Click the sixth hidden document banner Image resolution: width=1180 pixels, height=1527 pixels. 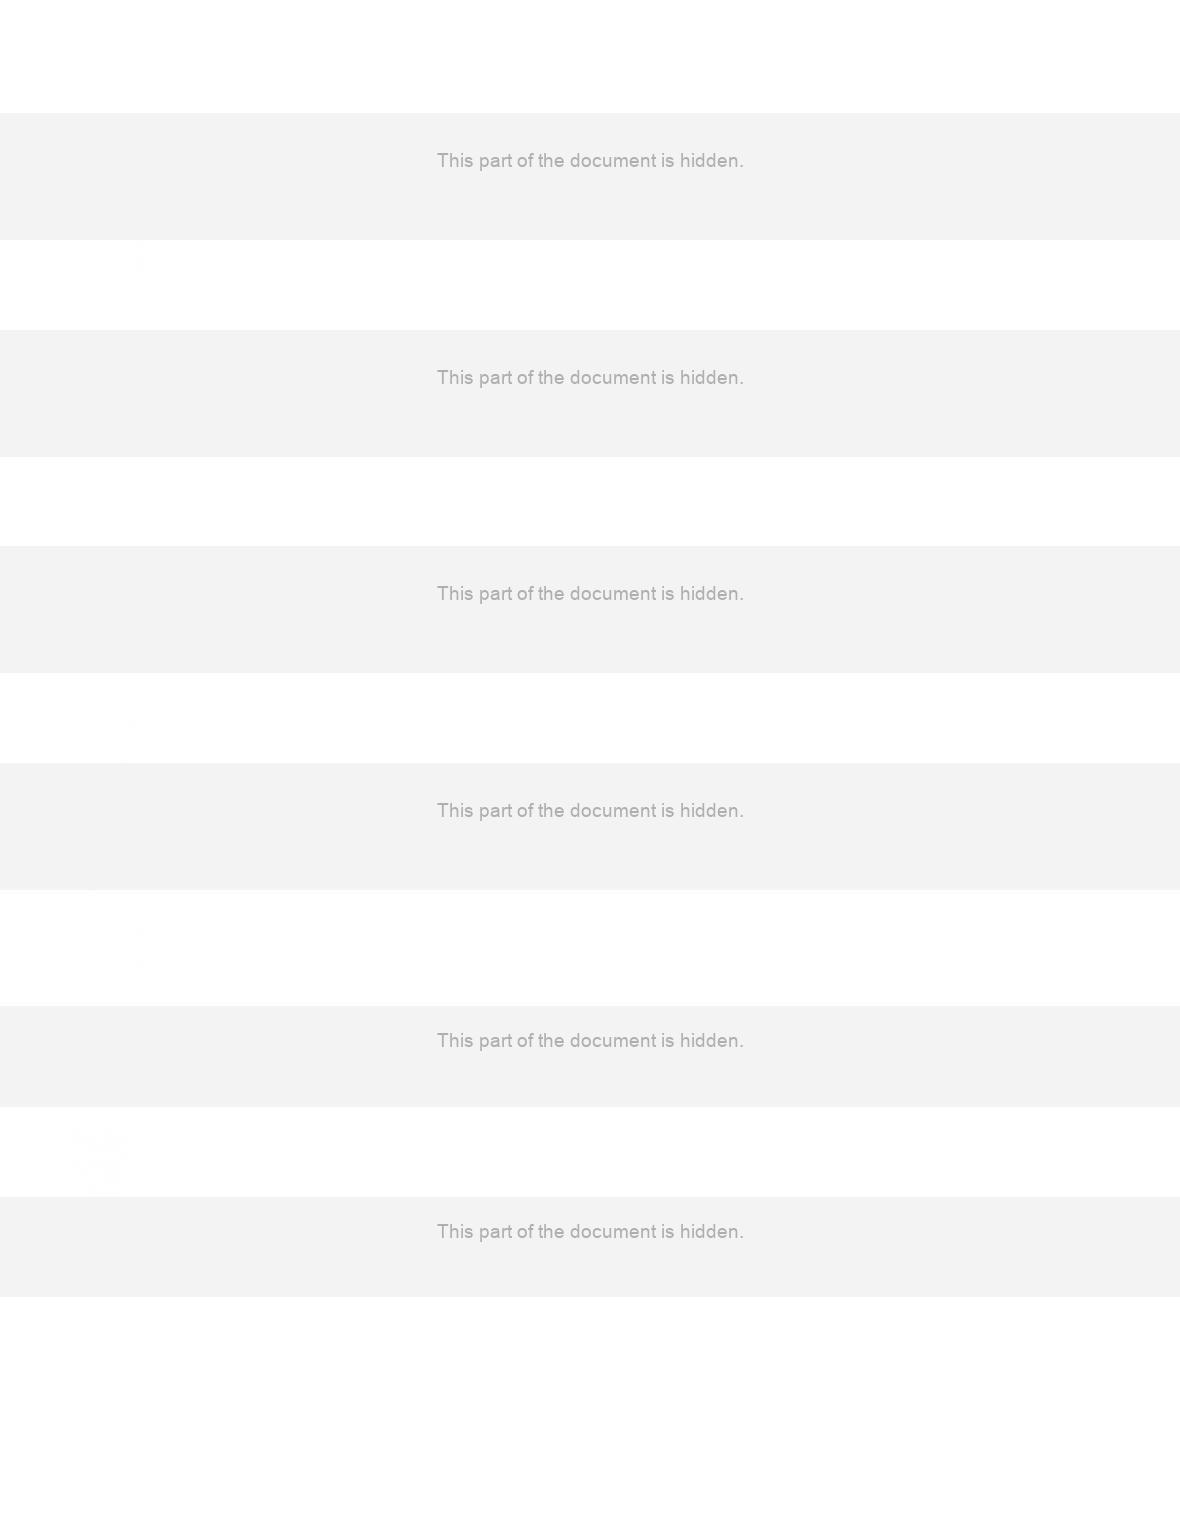pos(590,1247)
